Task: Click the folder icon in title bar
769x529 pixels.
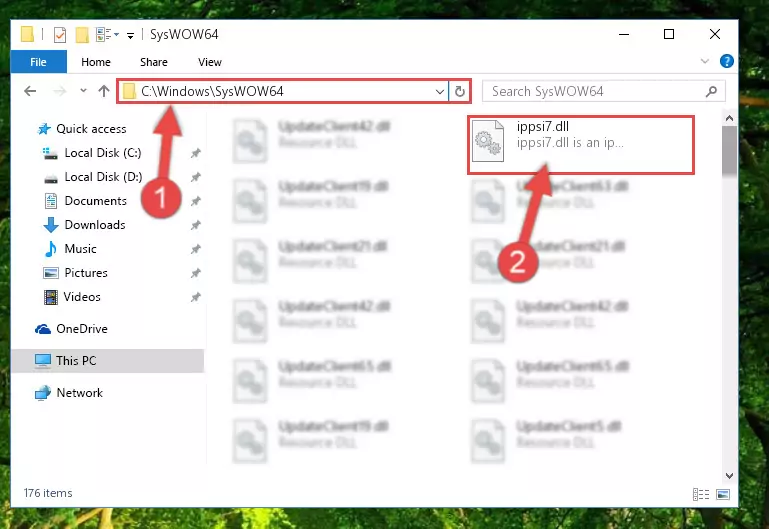Action: tap(27, 34)
